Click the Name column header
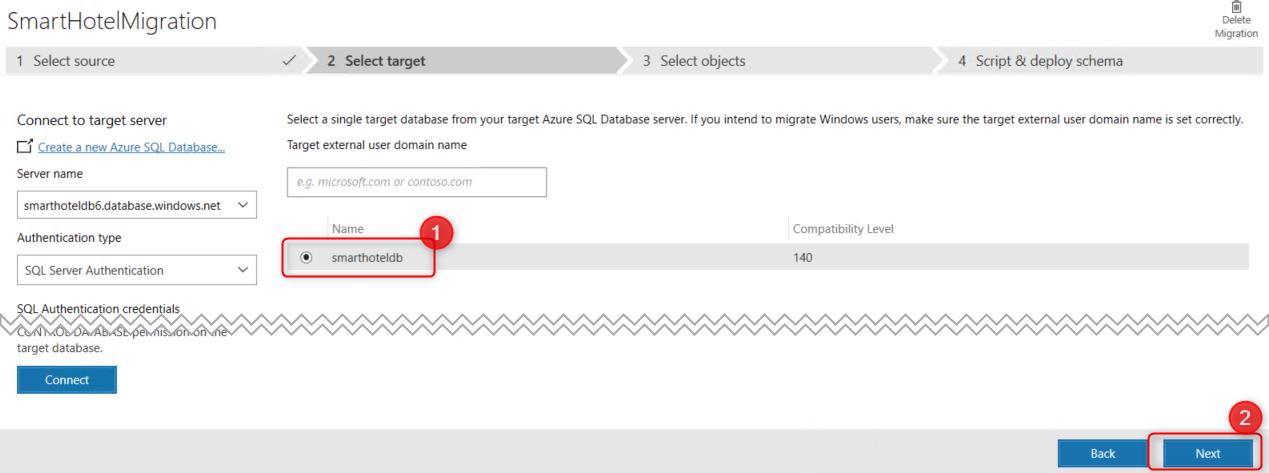 pyautogui.click(x=348, y=229)
